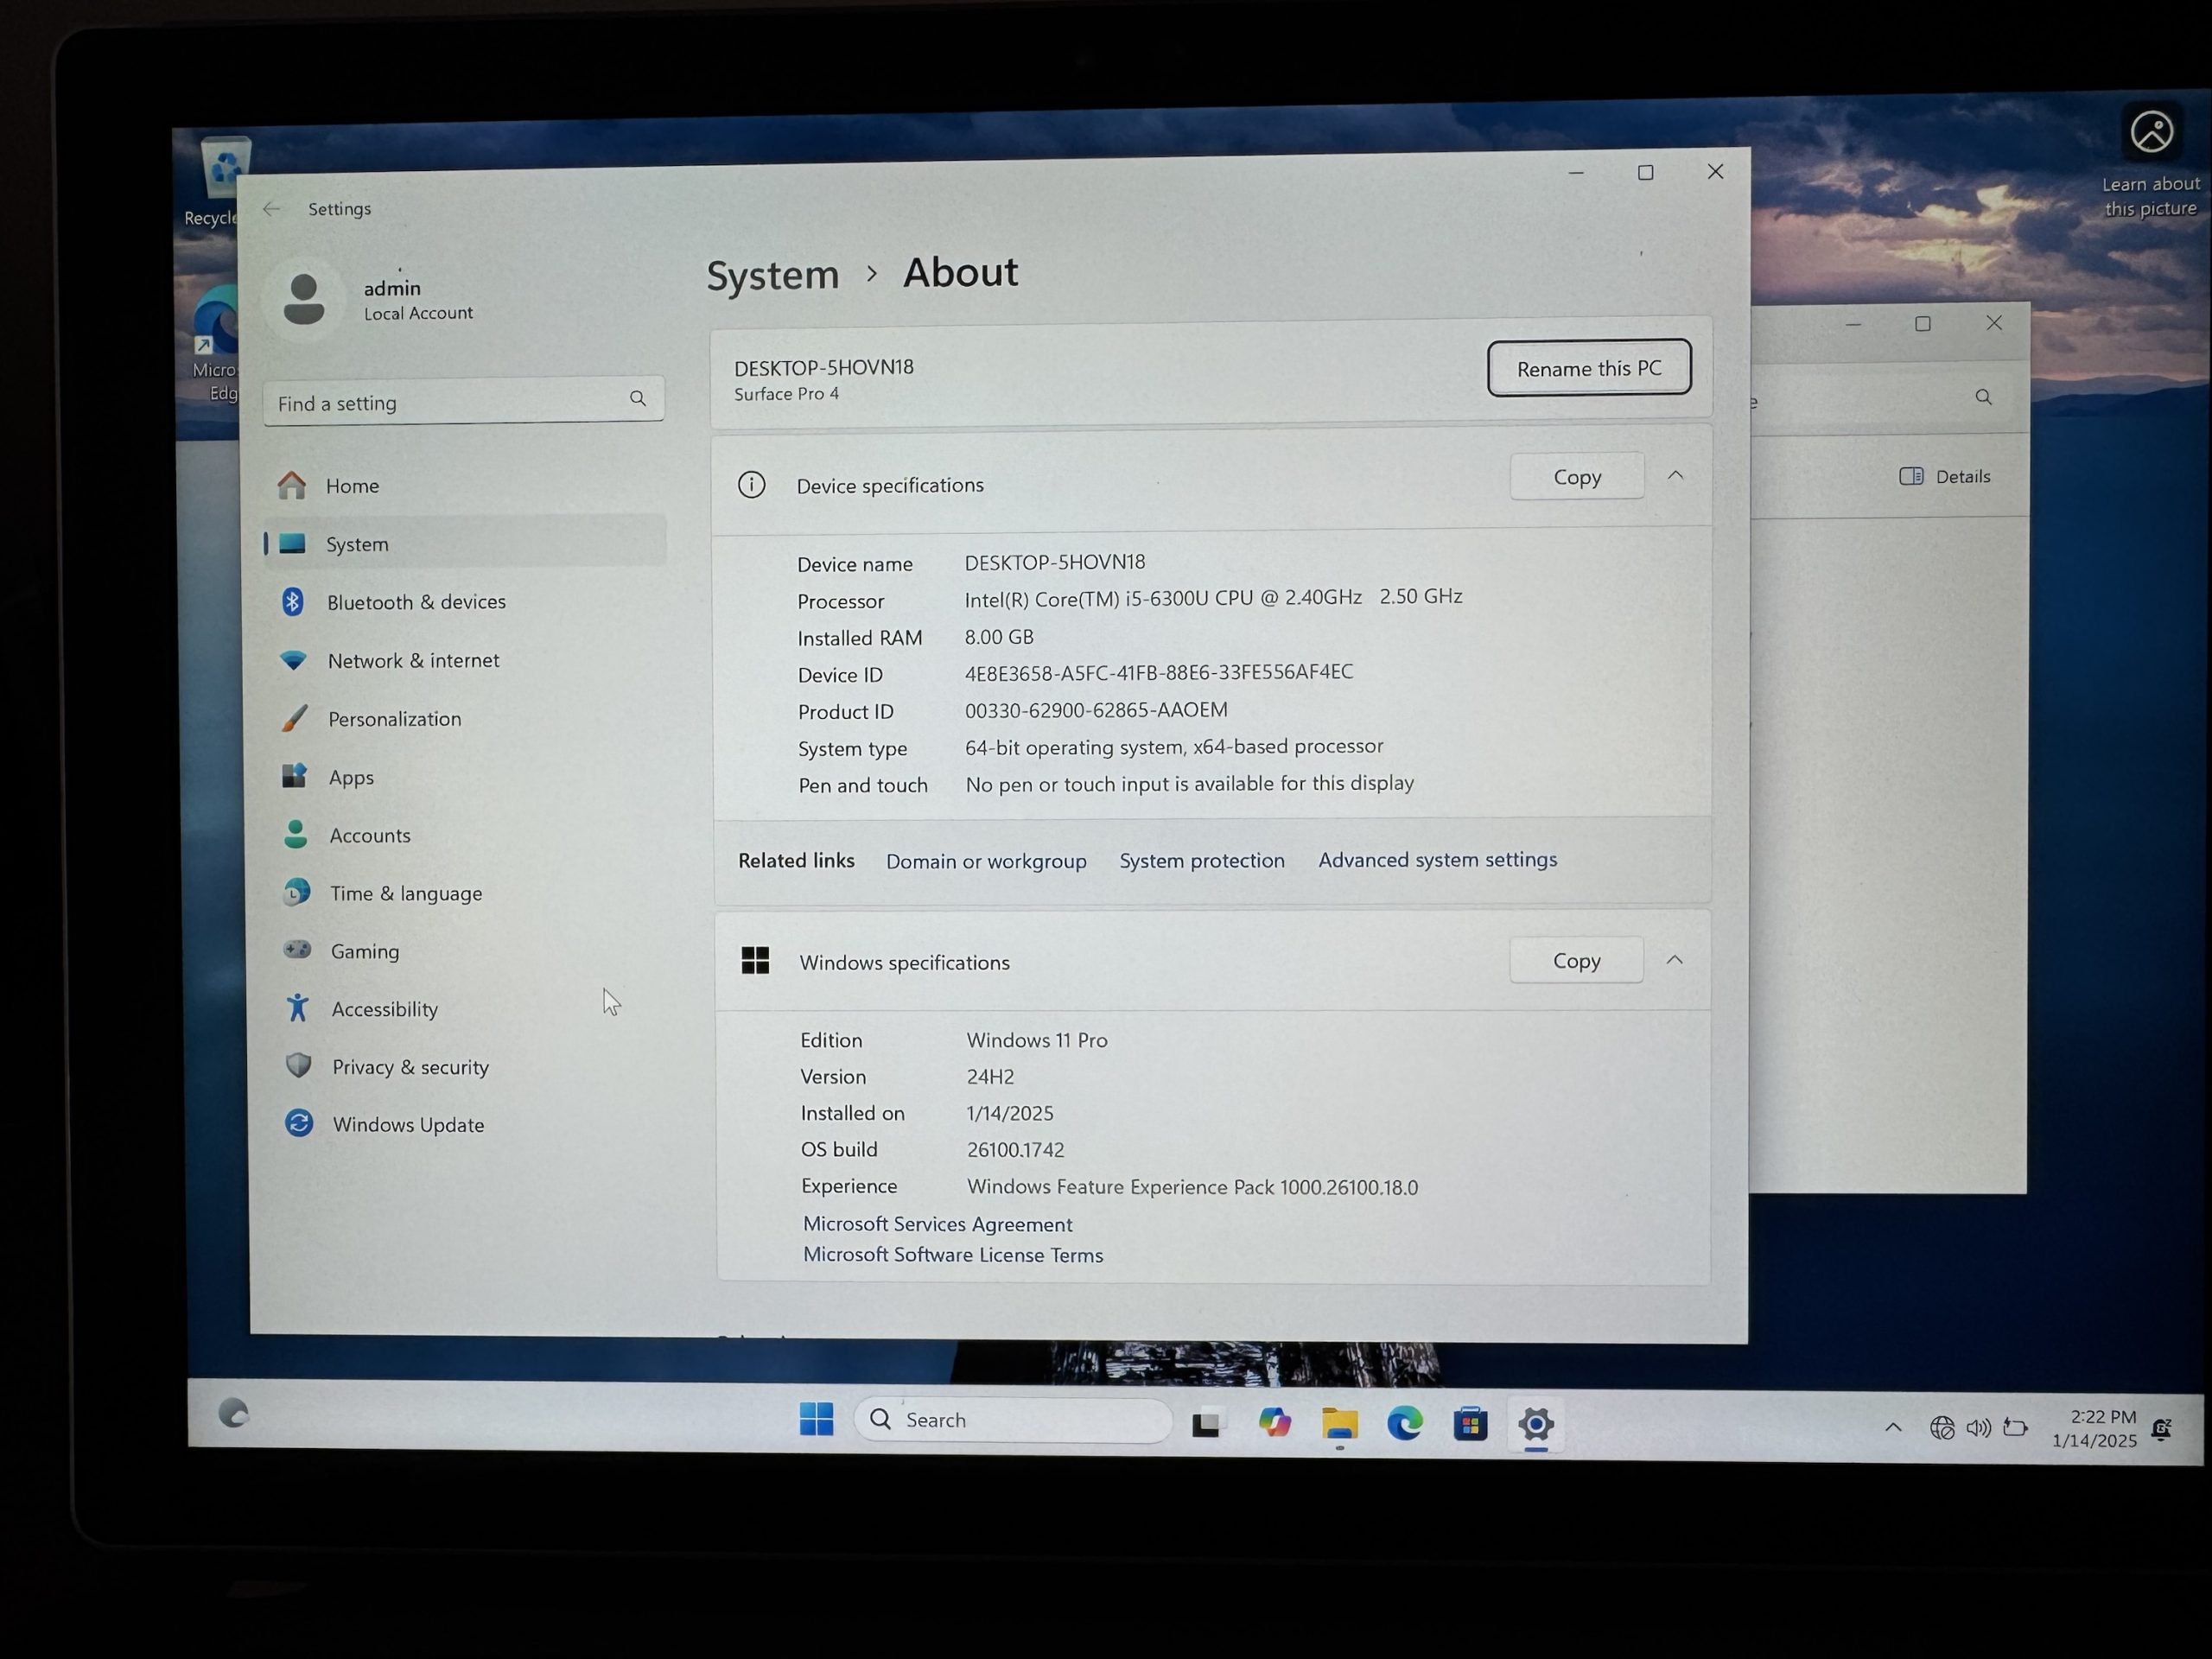Open System protection link
Viewport: 2212px width, 1659px height.
tap(1201, 860)
